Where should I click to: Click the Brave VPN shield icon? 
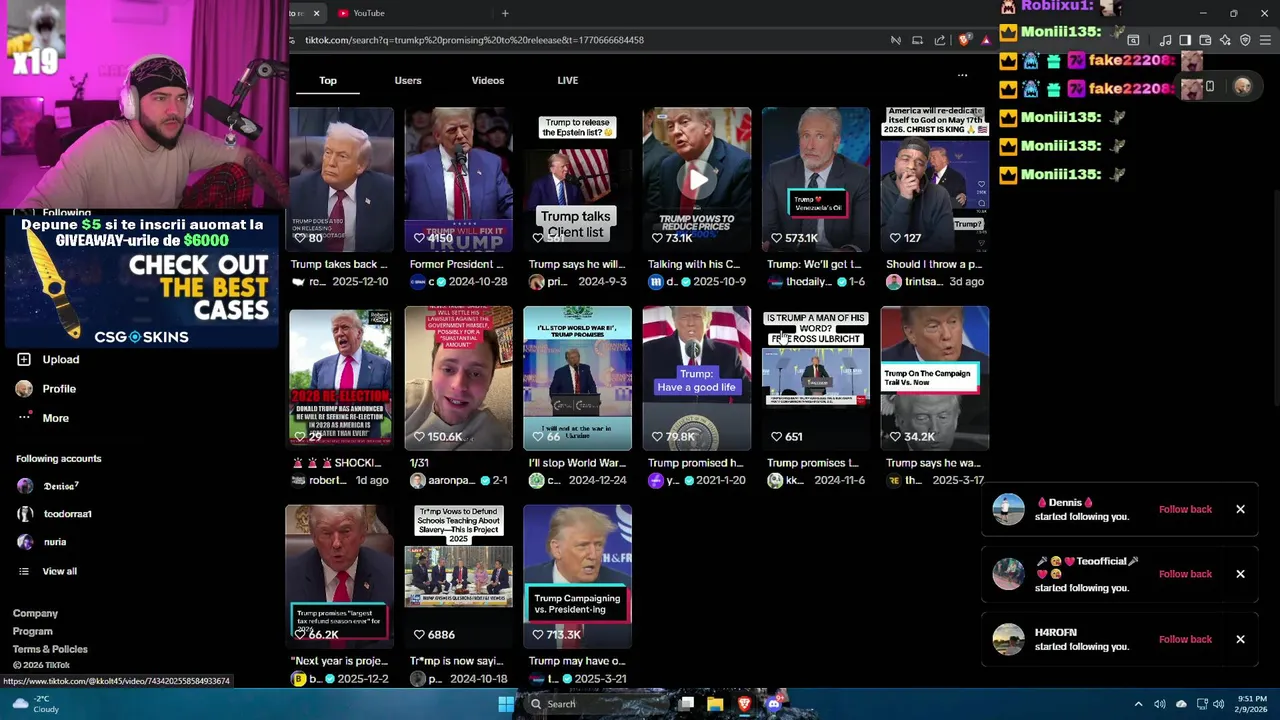(1245, 40)
